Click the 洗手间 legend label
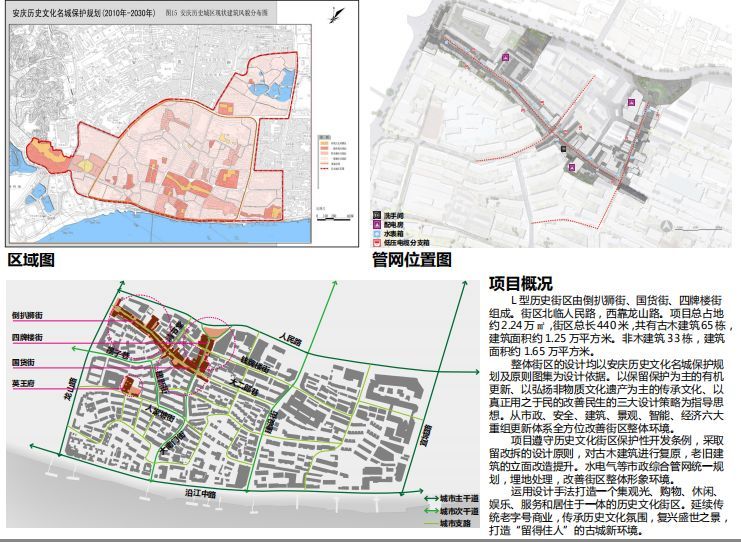 [394, 216]
